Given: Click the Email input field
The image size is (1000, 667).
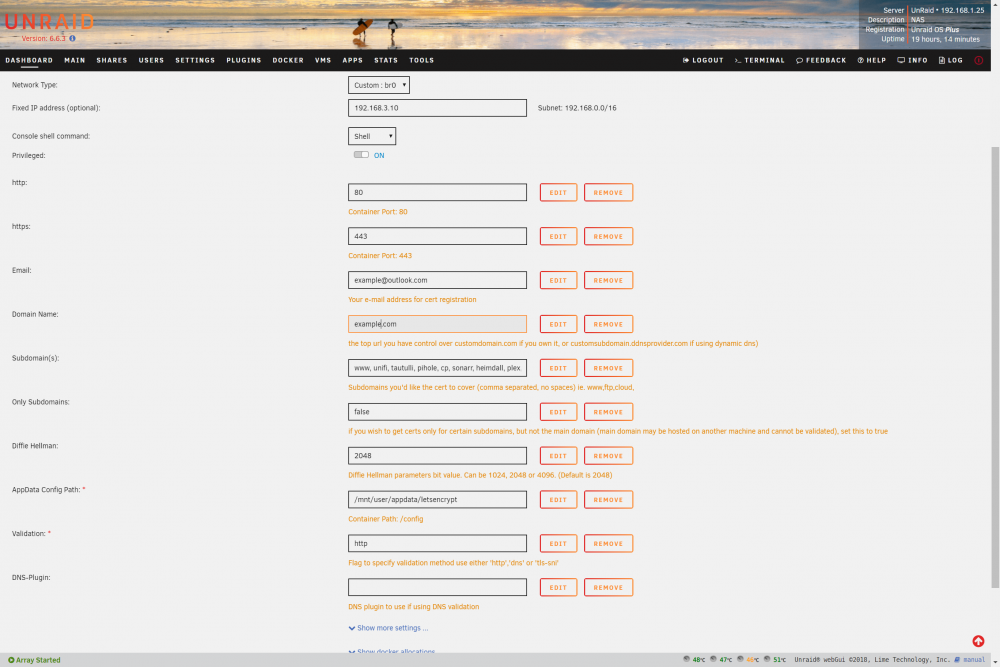Looking at the screenshot, I should click(438, 280).
